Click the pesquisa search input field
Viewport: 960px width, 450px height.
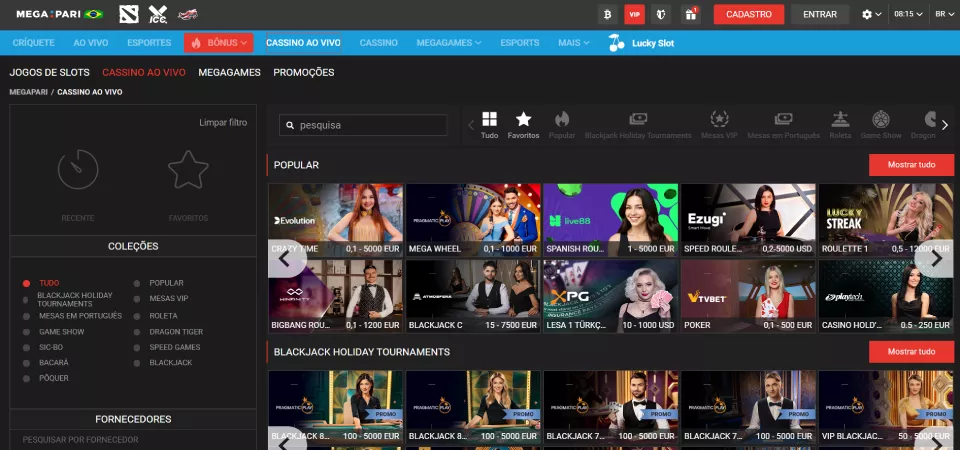point(363,125)
